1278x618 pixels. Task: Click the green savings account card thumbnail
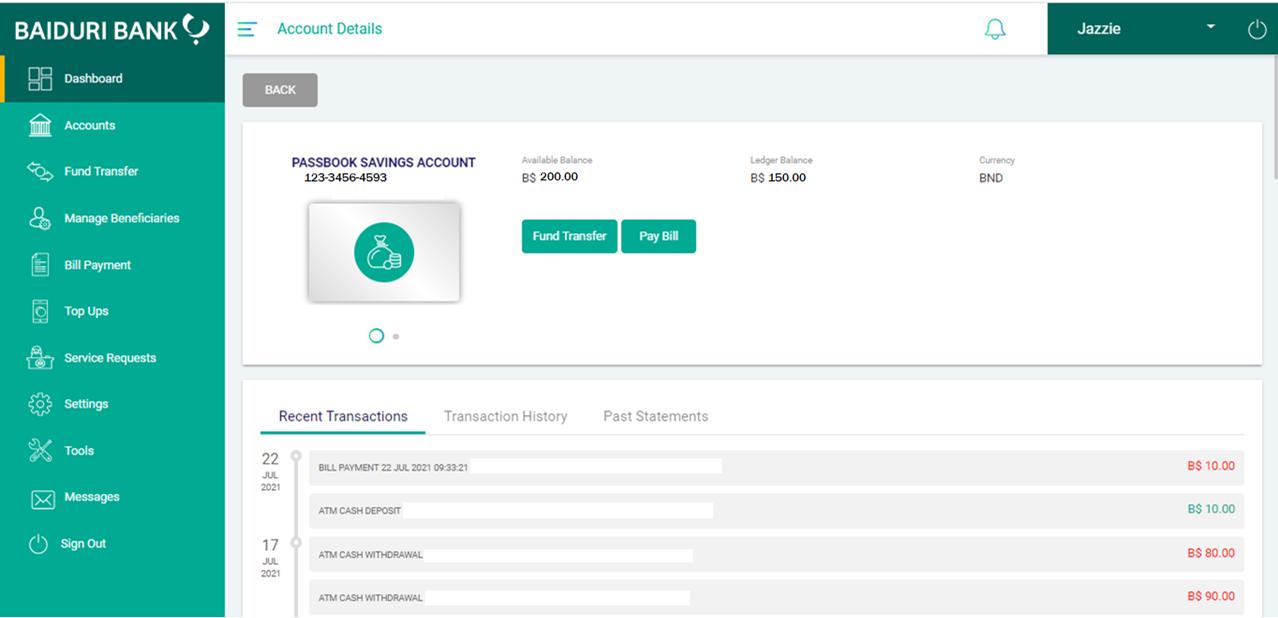coord(384,252)
